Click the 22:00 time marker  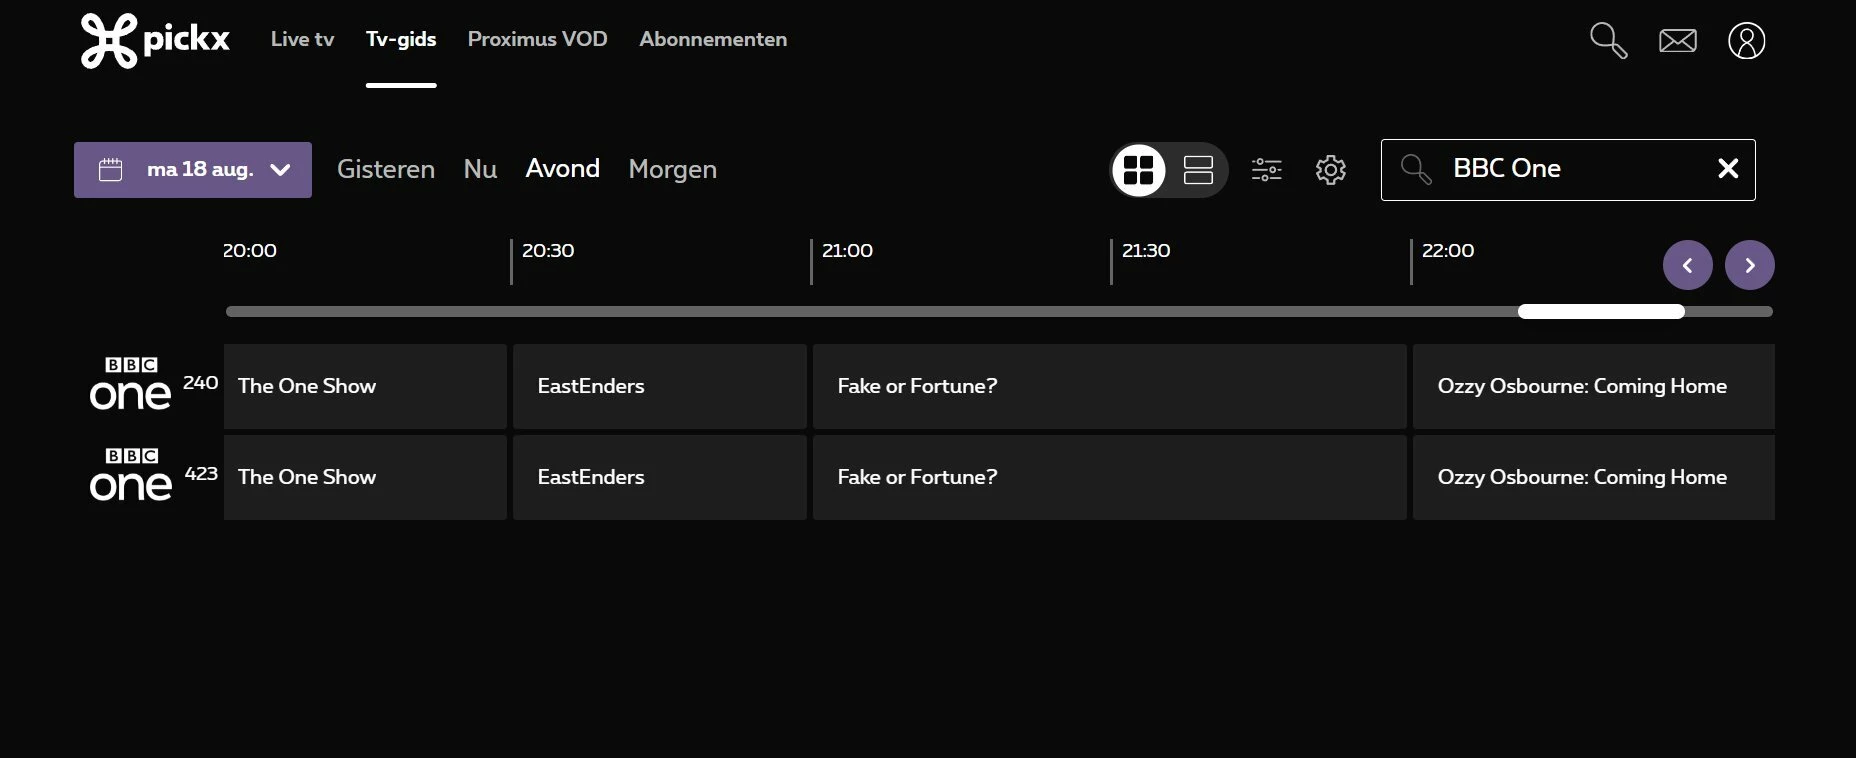pyautogui.click(x=1448, y=251)
